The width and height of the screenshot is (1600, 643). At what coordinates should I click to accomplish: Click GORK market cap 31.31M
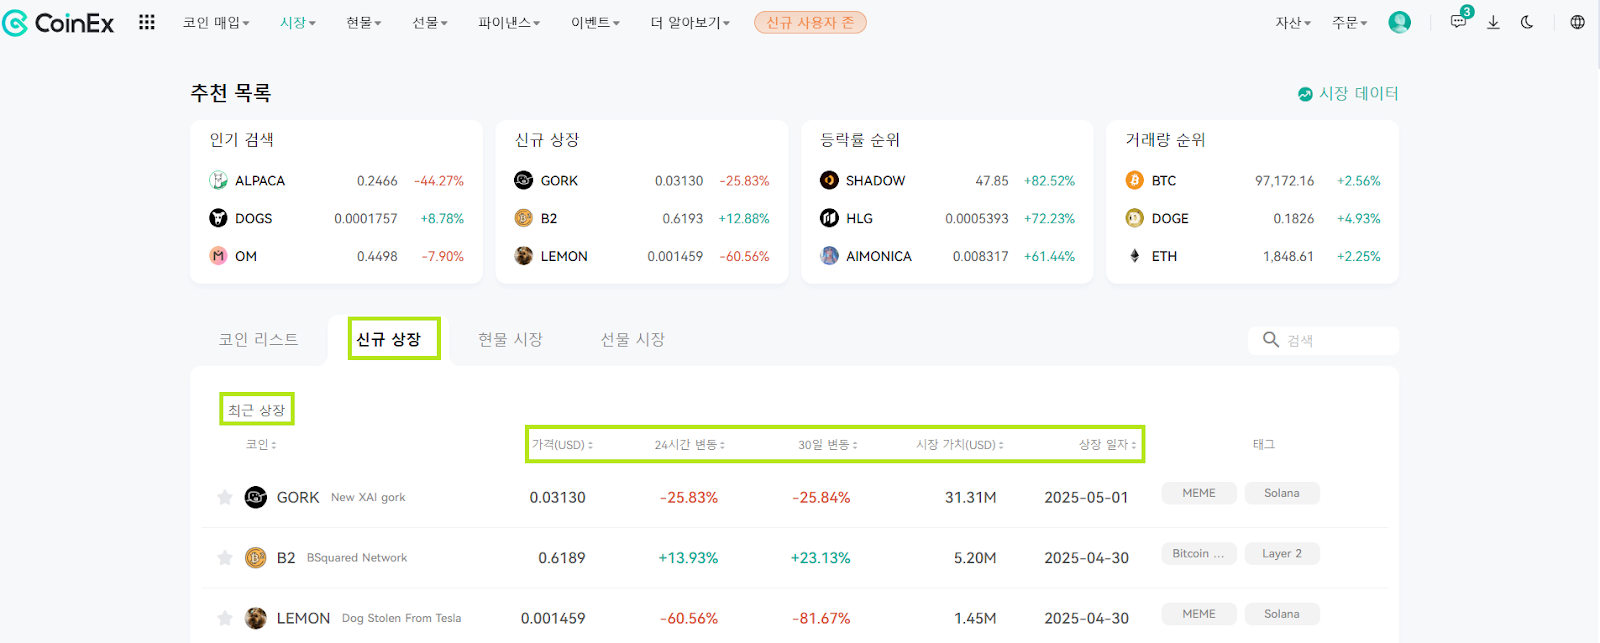(970, 497)
